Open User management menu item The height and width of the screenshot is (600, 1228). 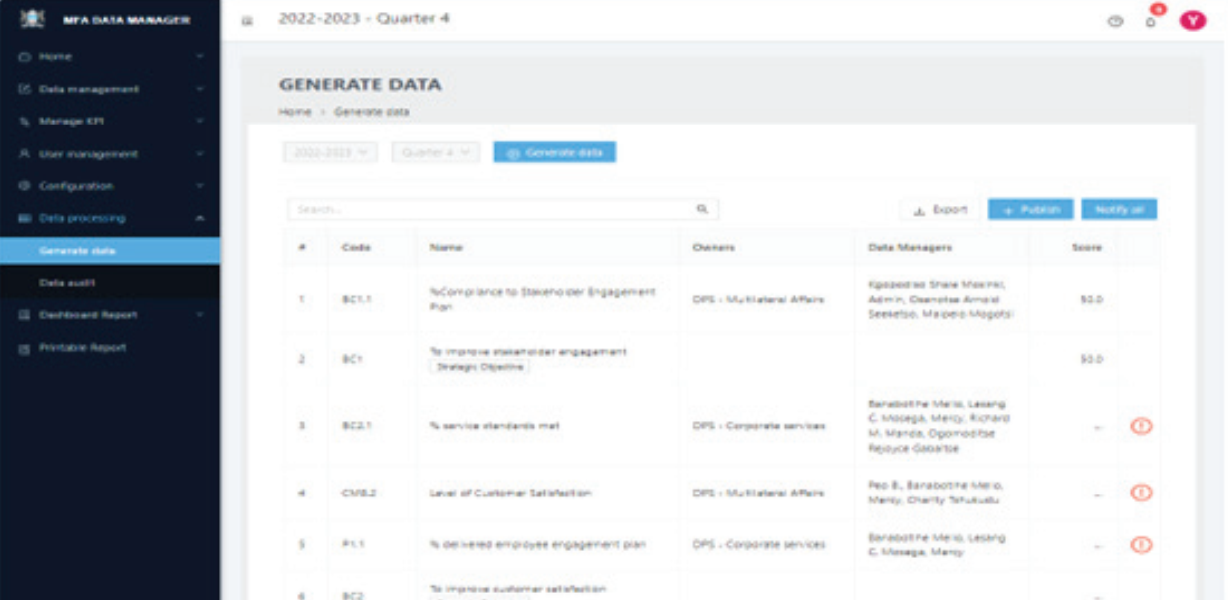point(110,154)
